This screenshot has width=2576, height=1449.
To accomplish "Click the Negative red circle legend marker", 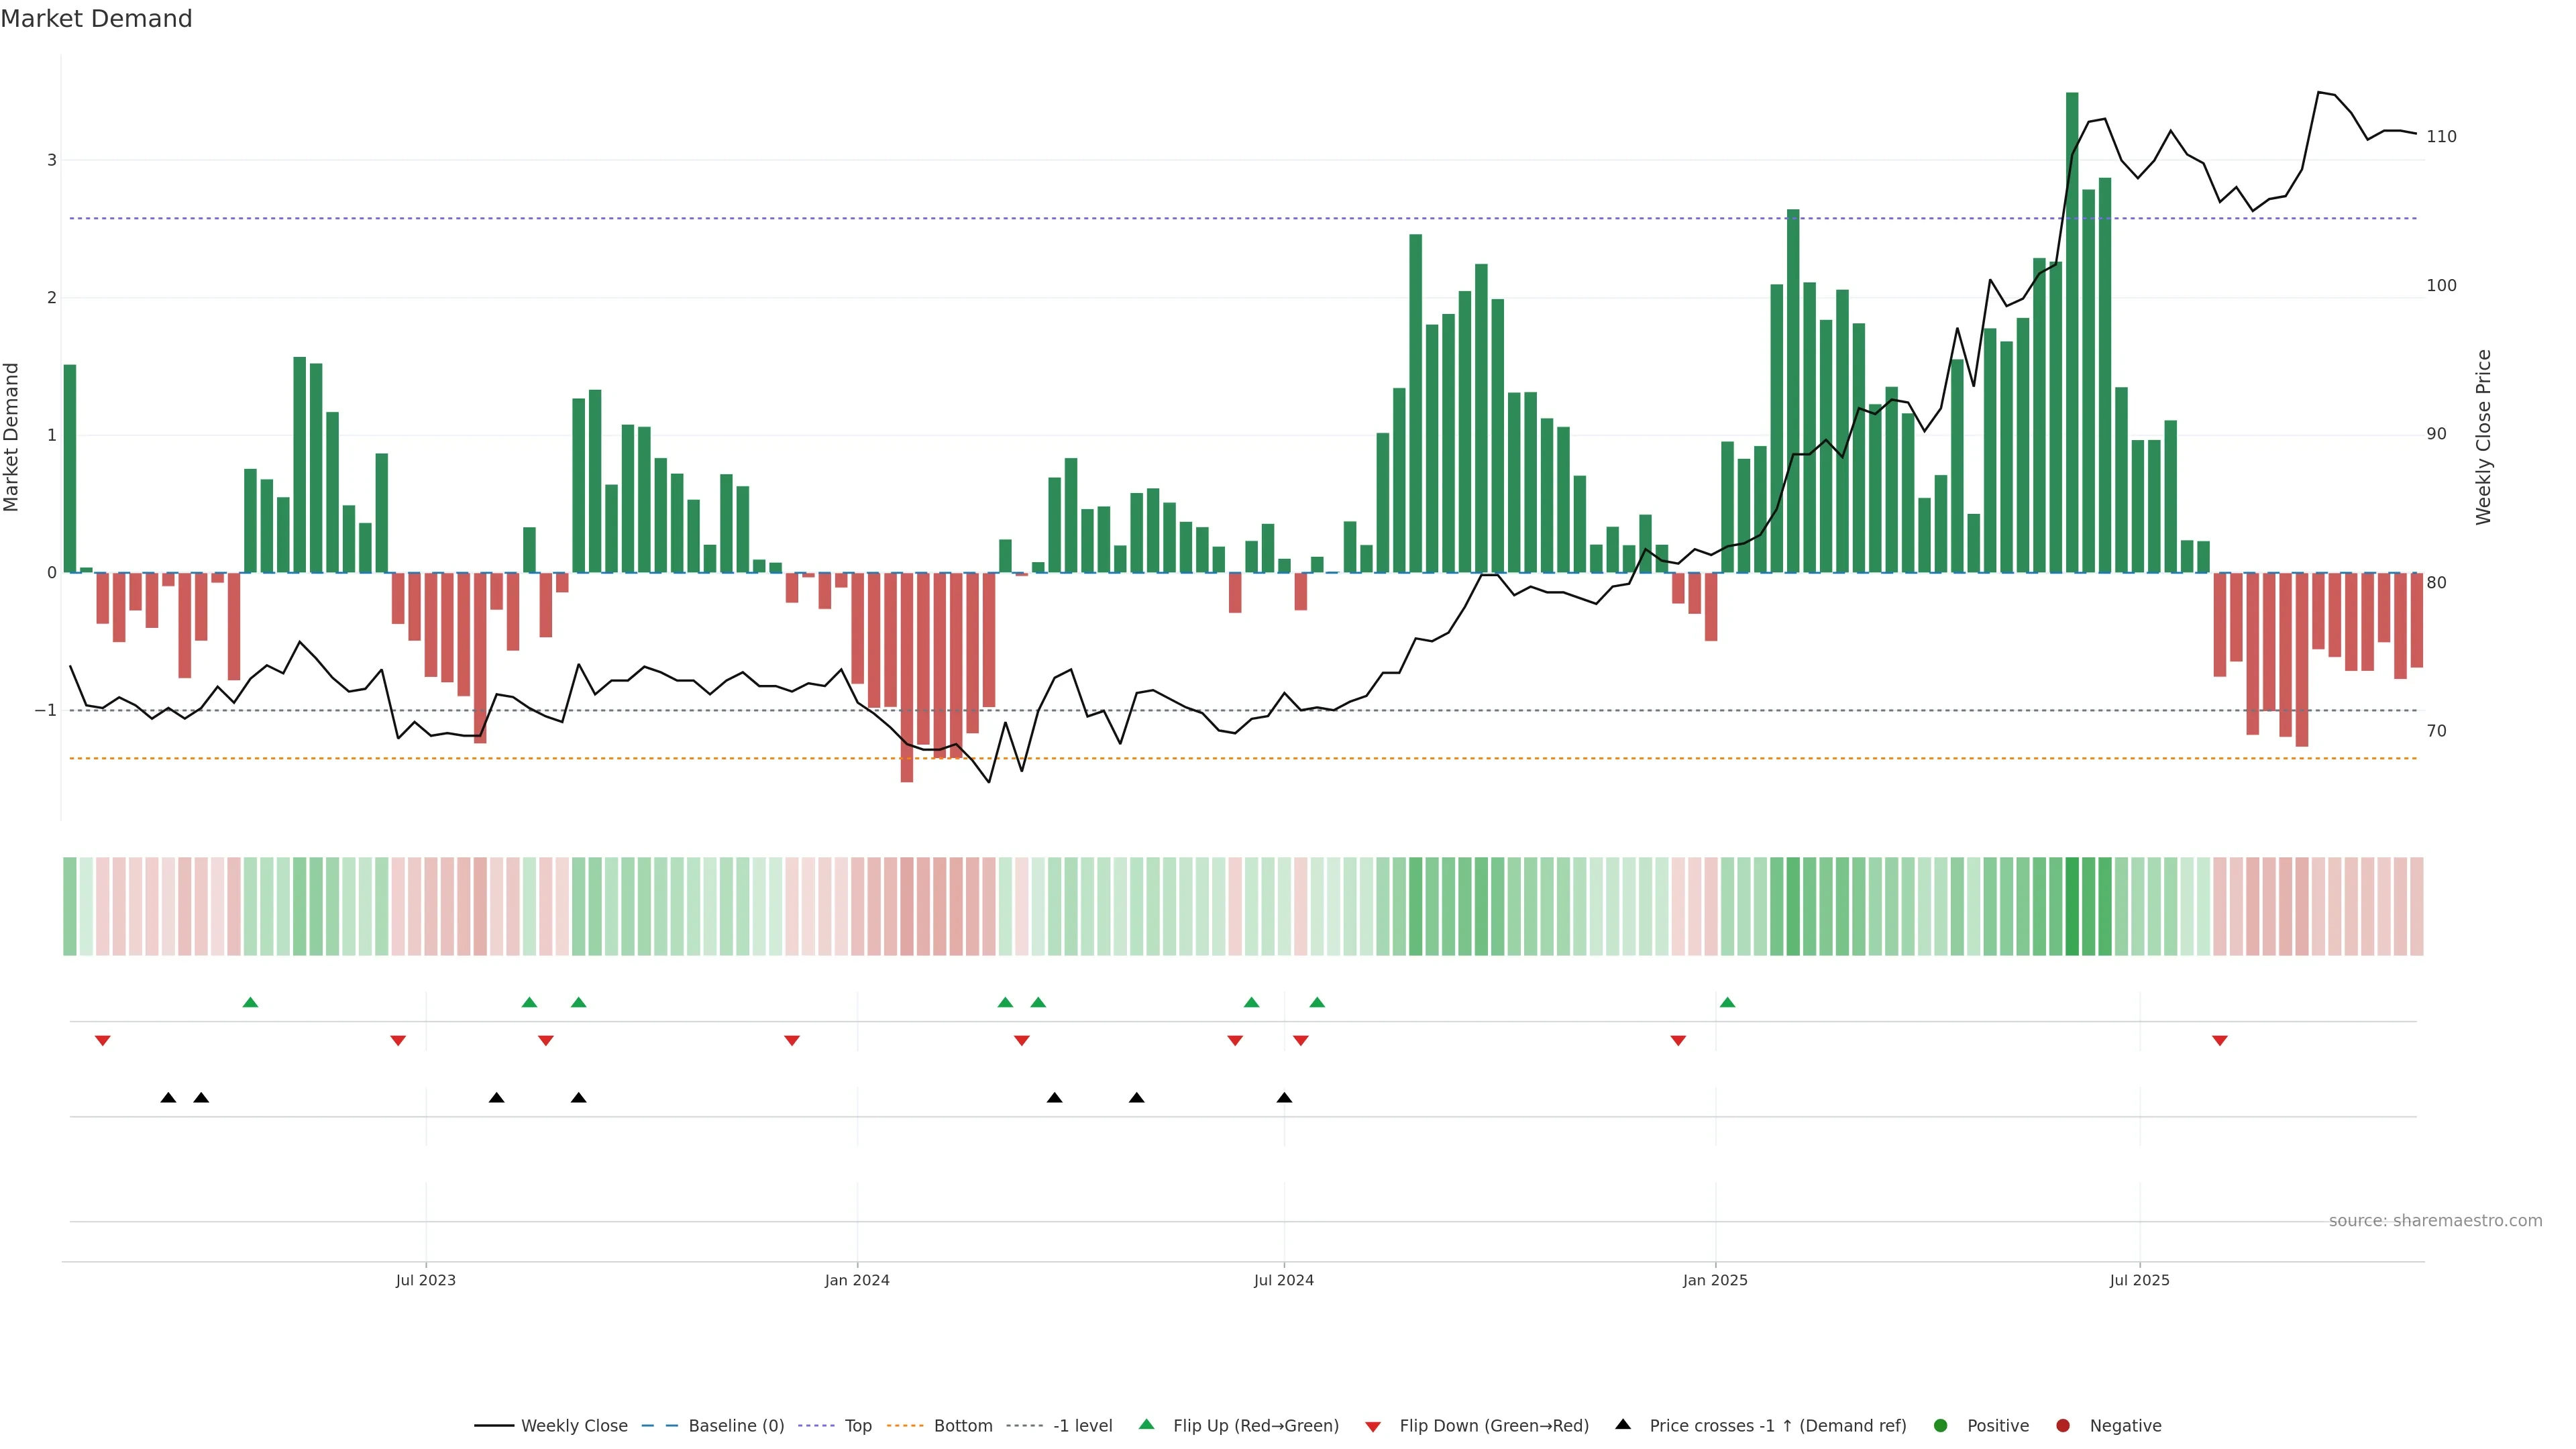I will (2063, 1426).
